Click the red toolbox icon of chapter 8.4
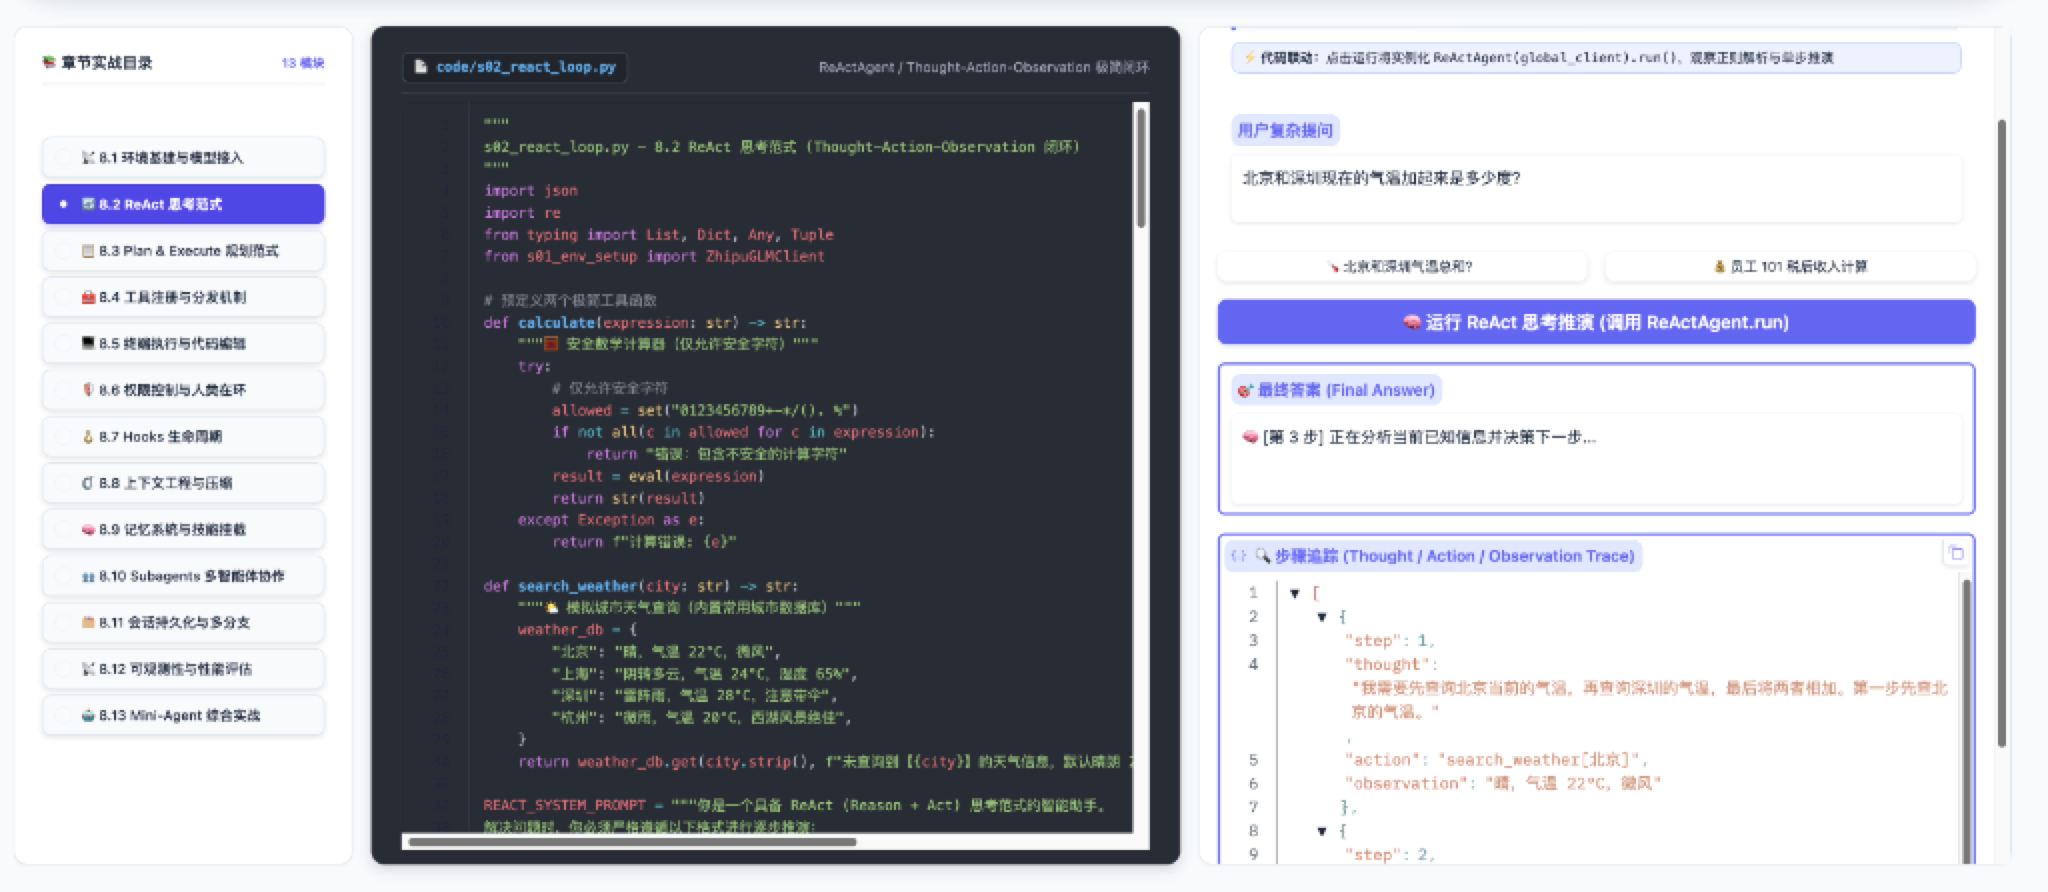2048x892 pixels. 88,297
